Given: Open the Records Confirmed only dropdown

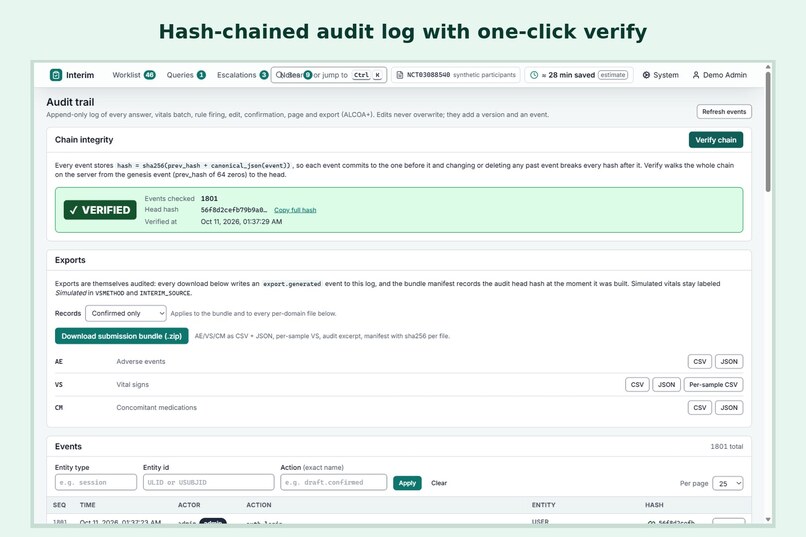Looking at the screenshot, I should (x=126, y=313).
